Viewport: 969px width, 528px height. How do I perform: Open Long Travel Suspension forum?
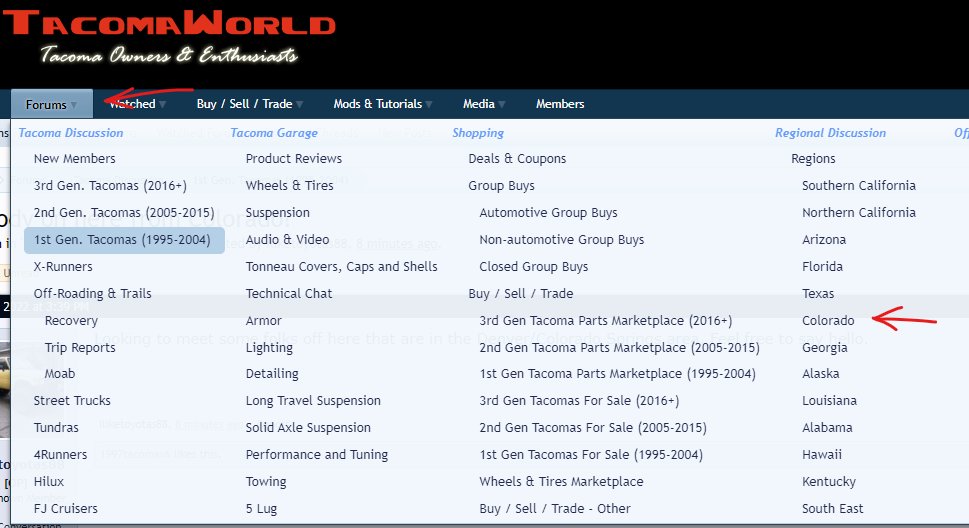pyautogui.click(x=313, y=401)
